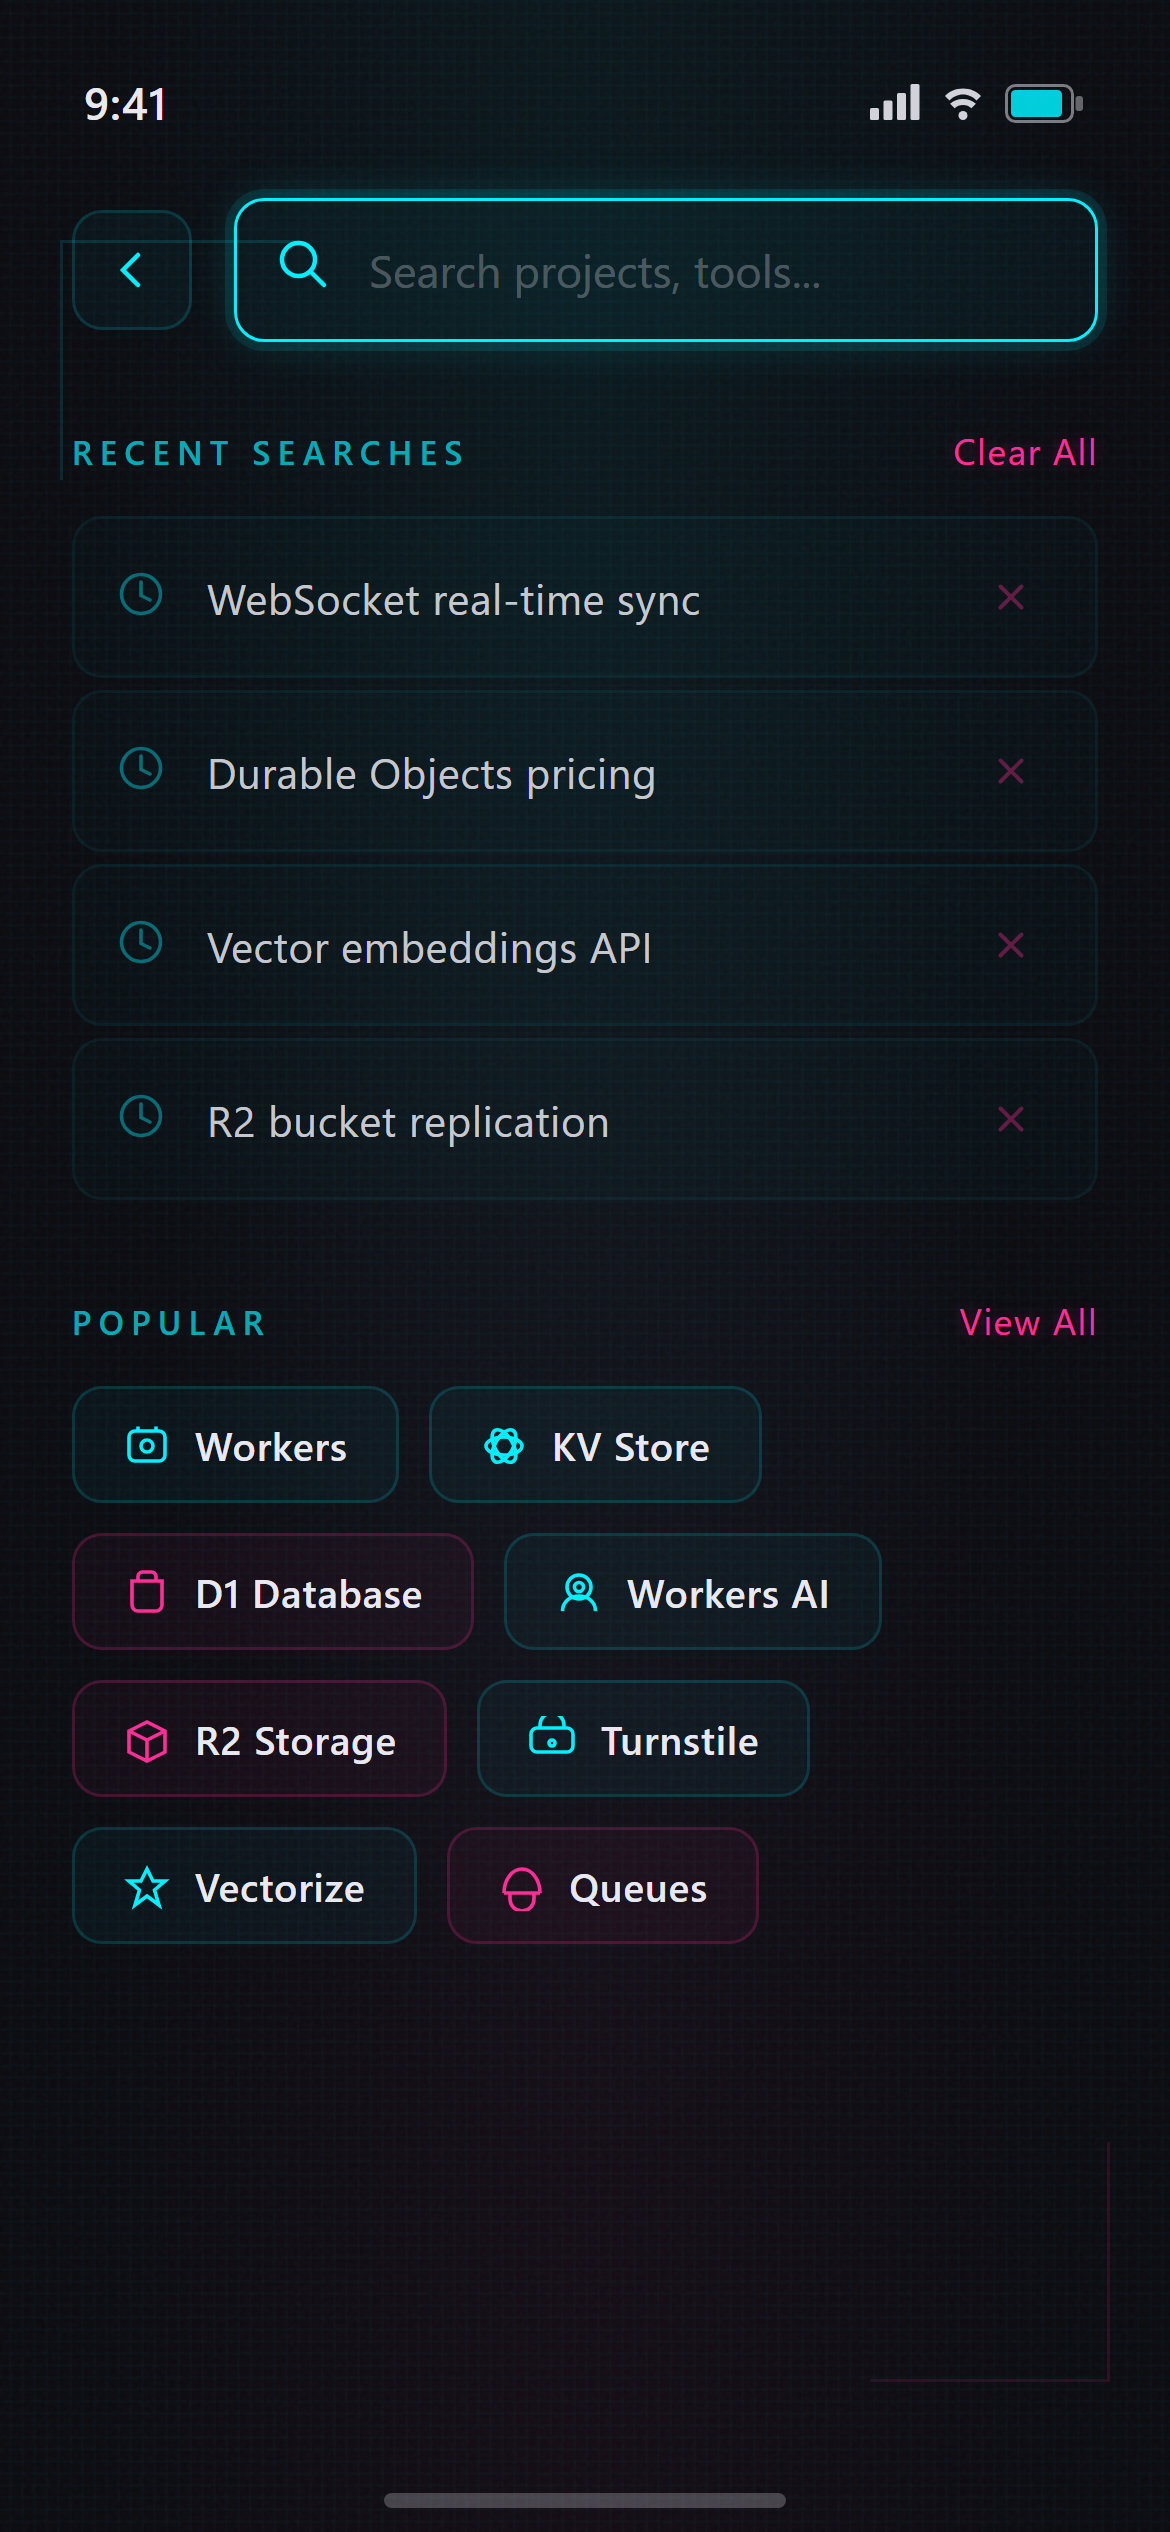Choose the Turnstile popular tag
Viewport: 1170px width, 2532px height.
click(x=643, y=1739)
